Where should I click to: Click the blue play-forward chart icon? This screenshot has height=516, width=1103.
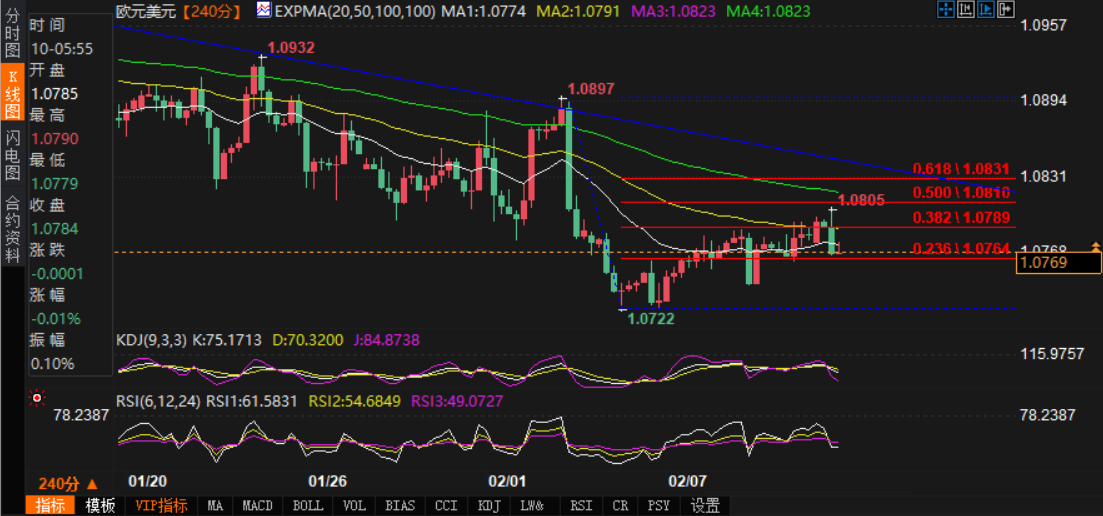point(986,10)
